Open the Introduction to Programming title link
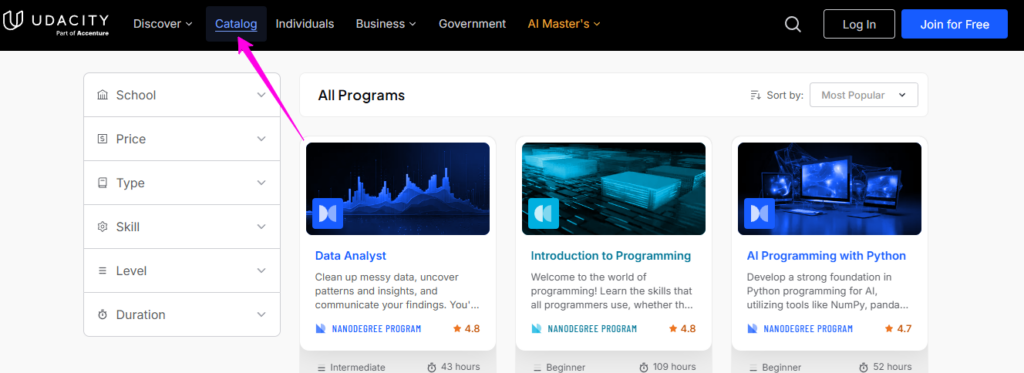The image size is (1024, 373). (x=611, y=255)
